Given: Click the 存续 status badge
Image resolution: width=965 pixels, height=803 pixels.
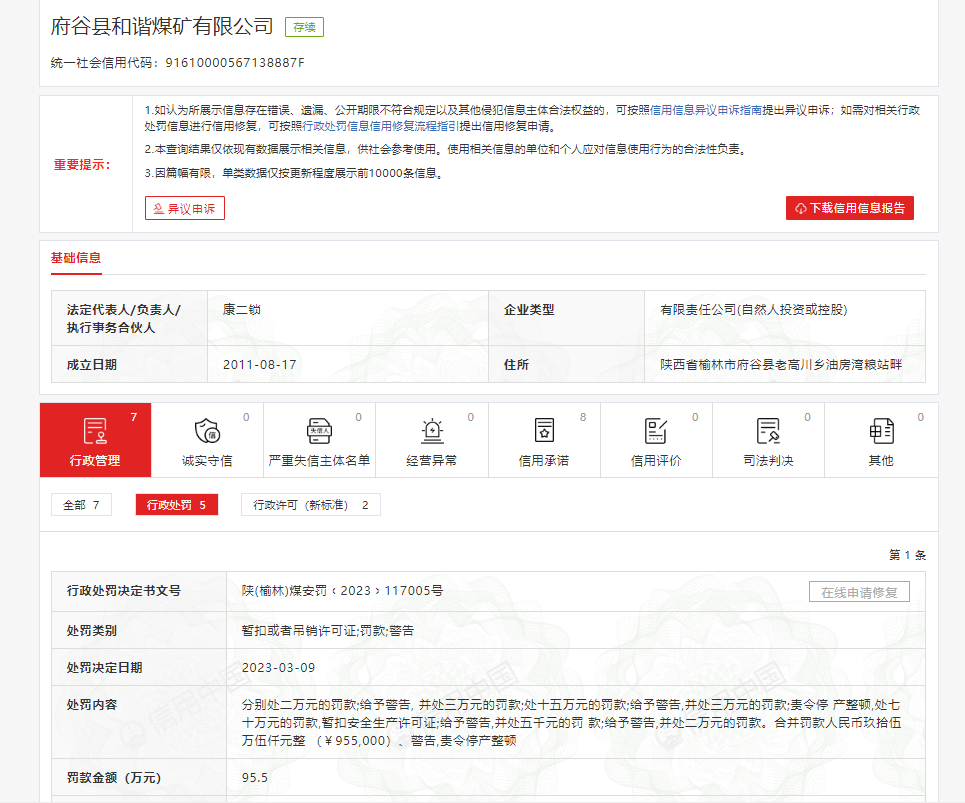Looking at the screenshot, I should pyautogui.click(x=304, y=27).
